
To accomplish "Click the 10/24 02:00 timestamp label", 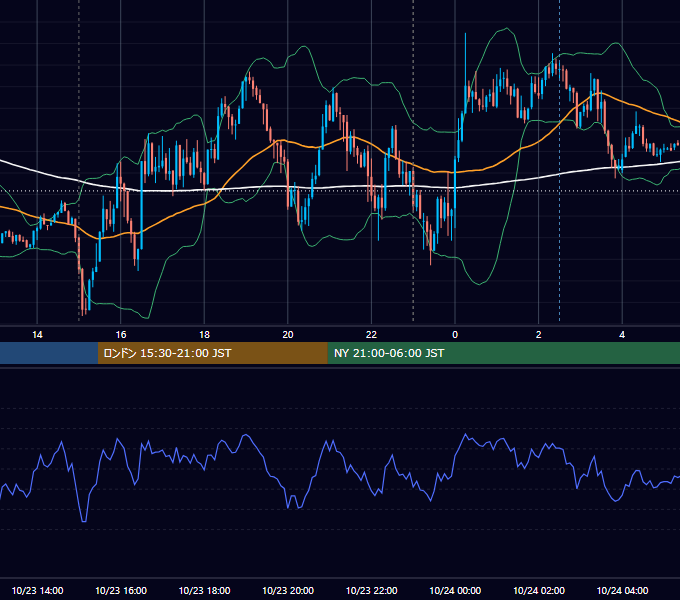I will (539, 590).
